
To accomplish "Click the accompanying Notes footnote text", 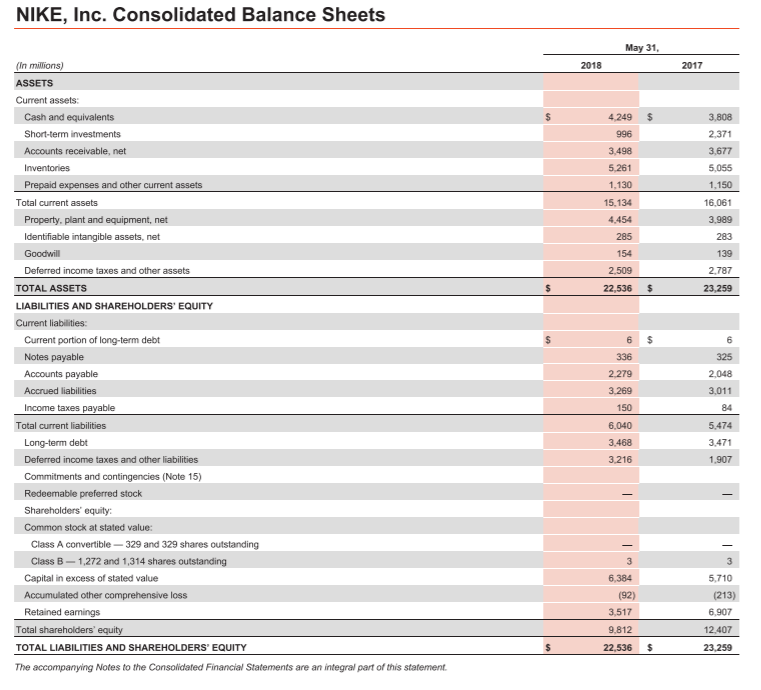I will point(231,668).
